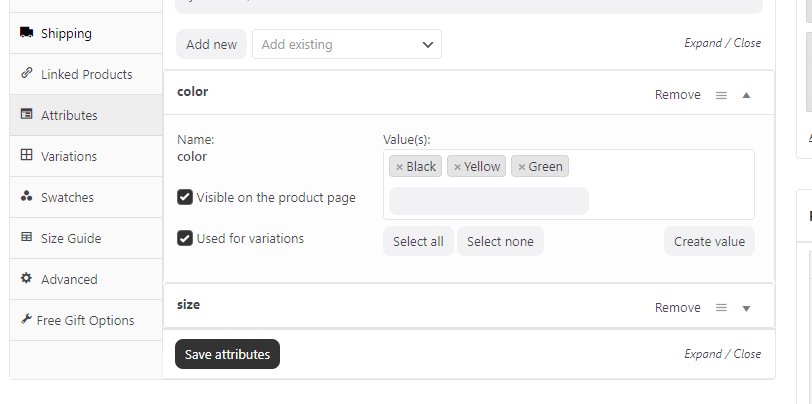Click the color values search input field
Image resolution: width=812 pixels, height=404 pixels.
coord(488,201)
